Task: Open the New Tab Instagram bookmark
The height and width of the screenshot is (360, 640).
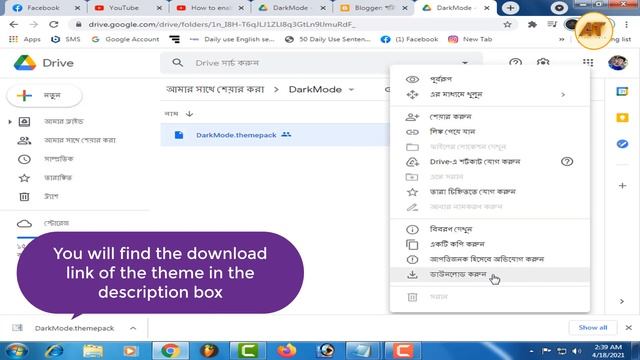Action: [470, 39]
